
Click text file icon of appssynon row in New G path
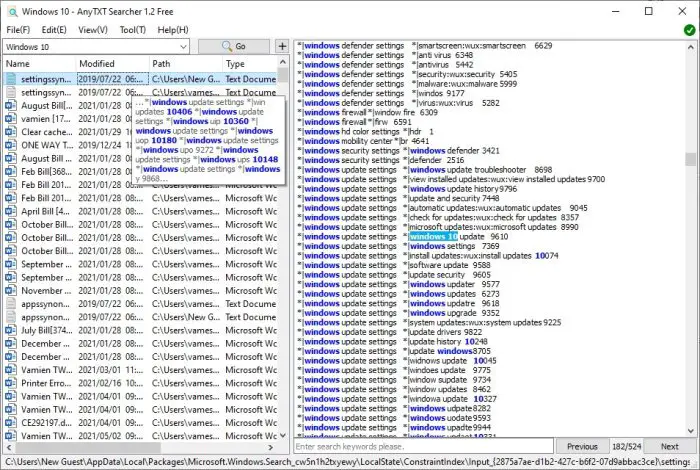(11, 317)
